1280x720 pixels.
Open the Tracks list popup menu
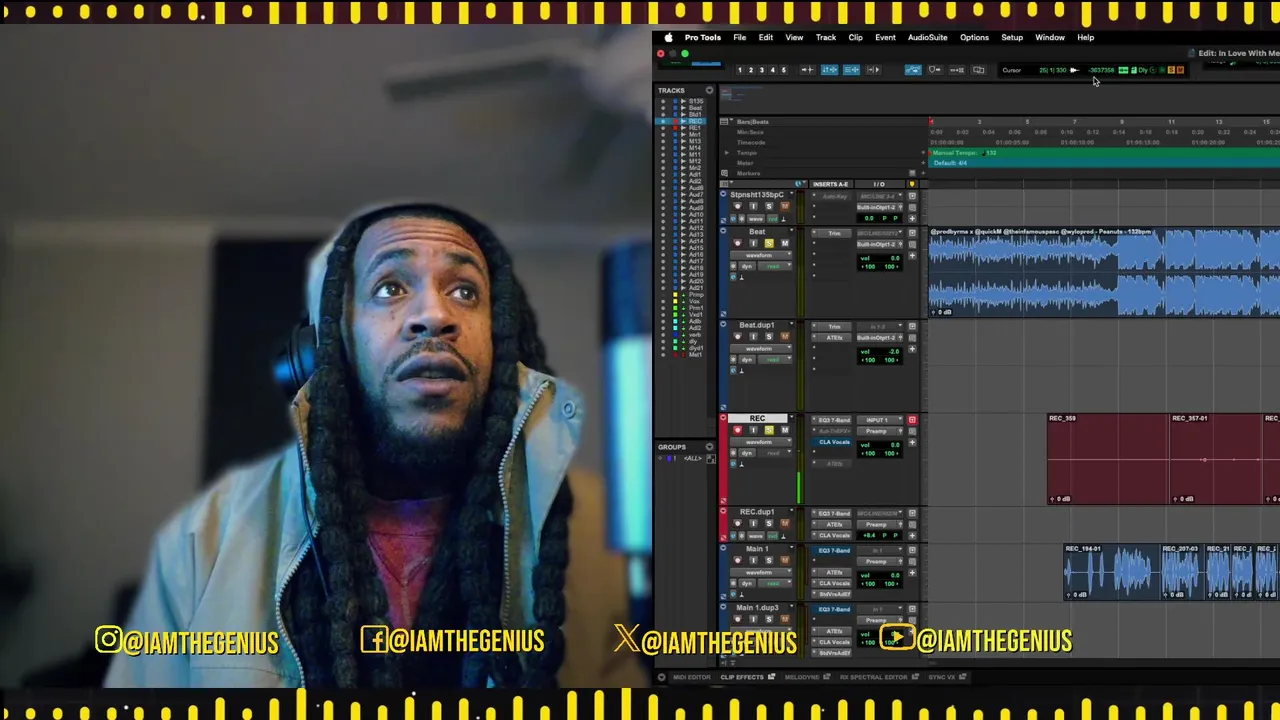[709, 90]
